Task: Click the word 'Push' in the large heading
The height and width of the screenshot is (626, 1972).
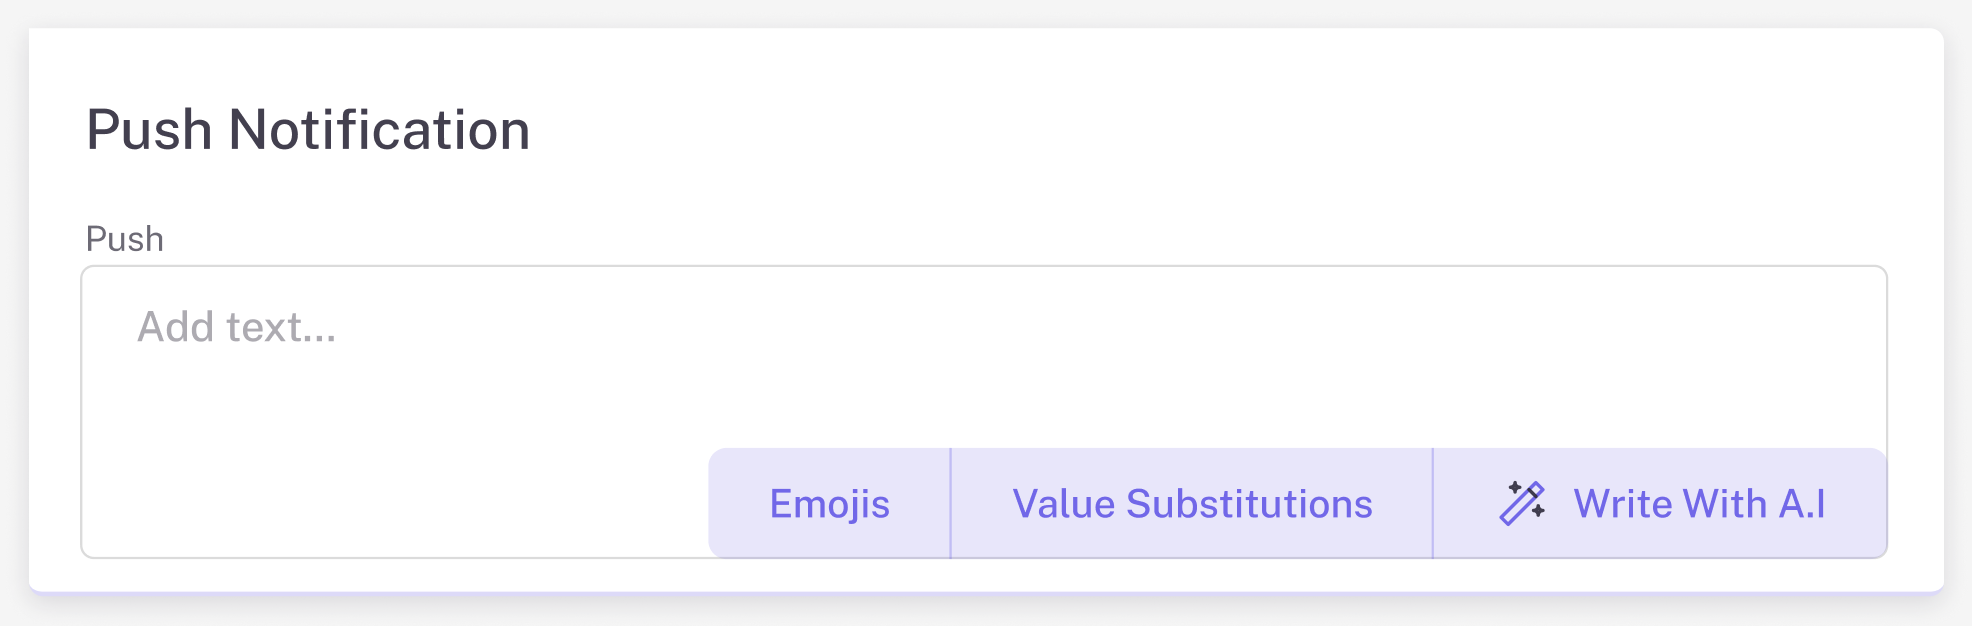Action: click(149, 130)
